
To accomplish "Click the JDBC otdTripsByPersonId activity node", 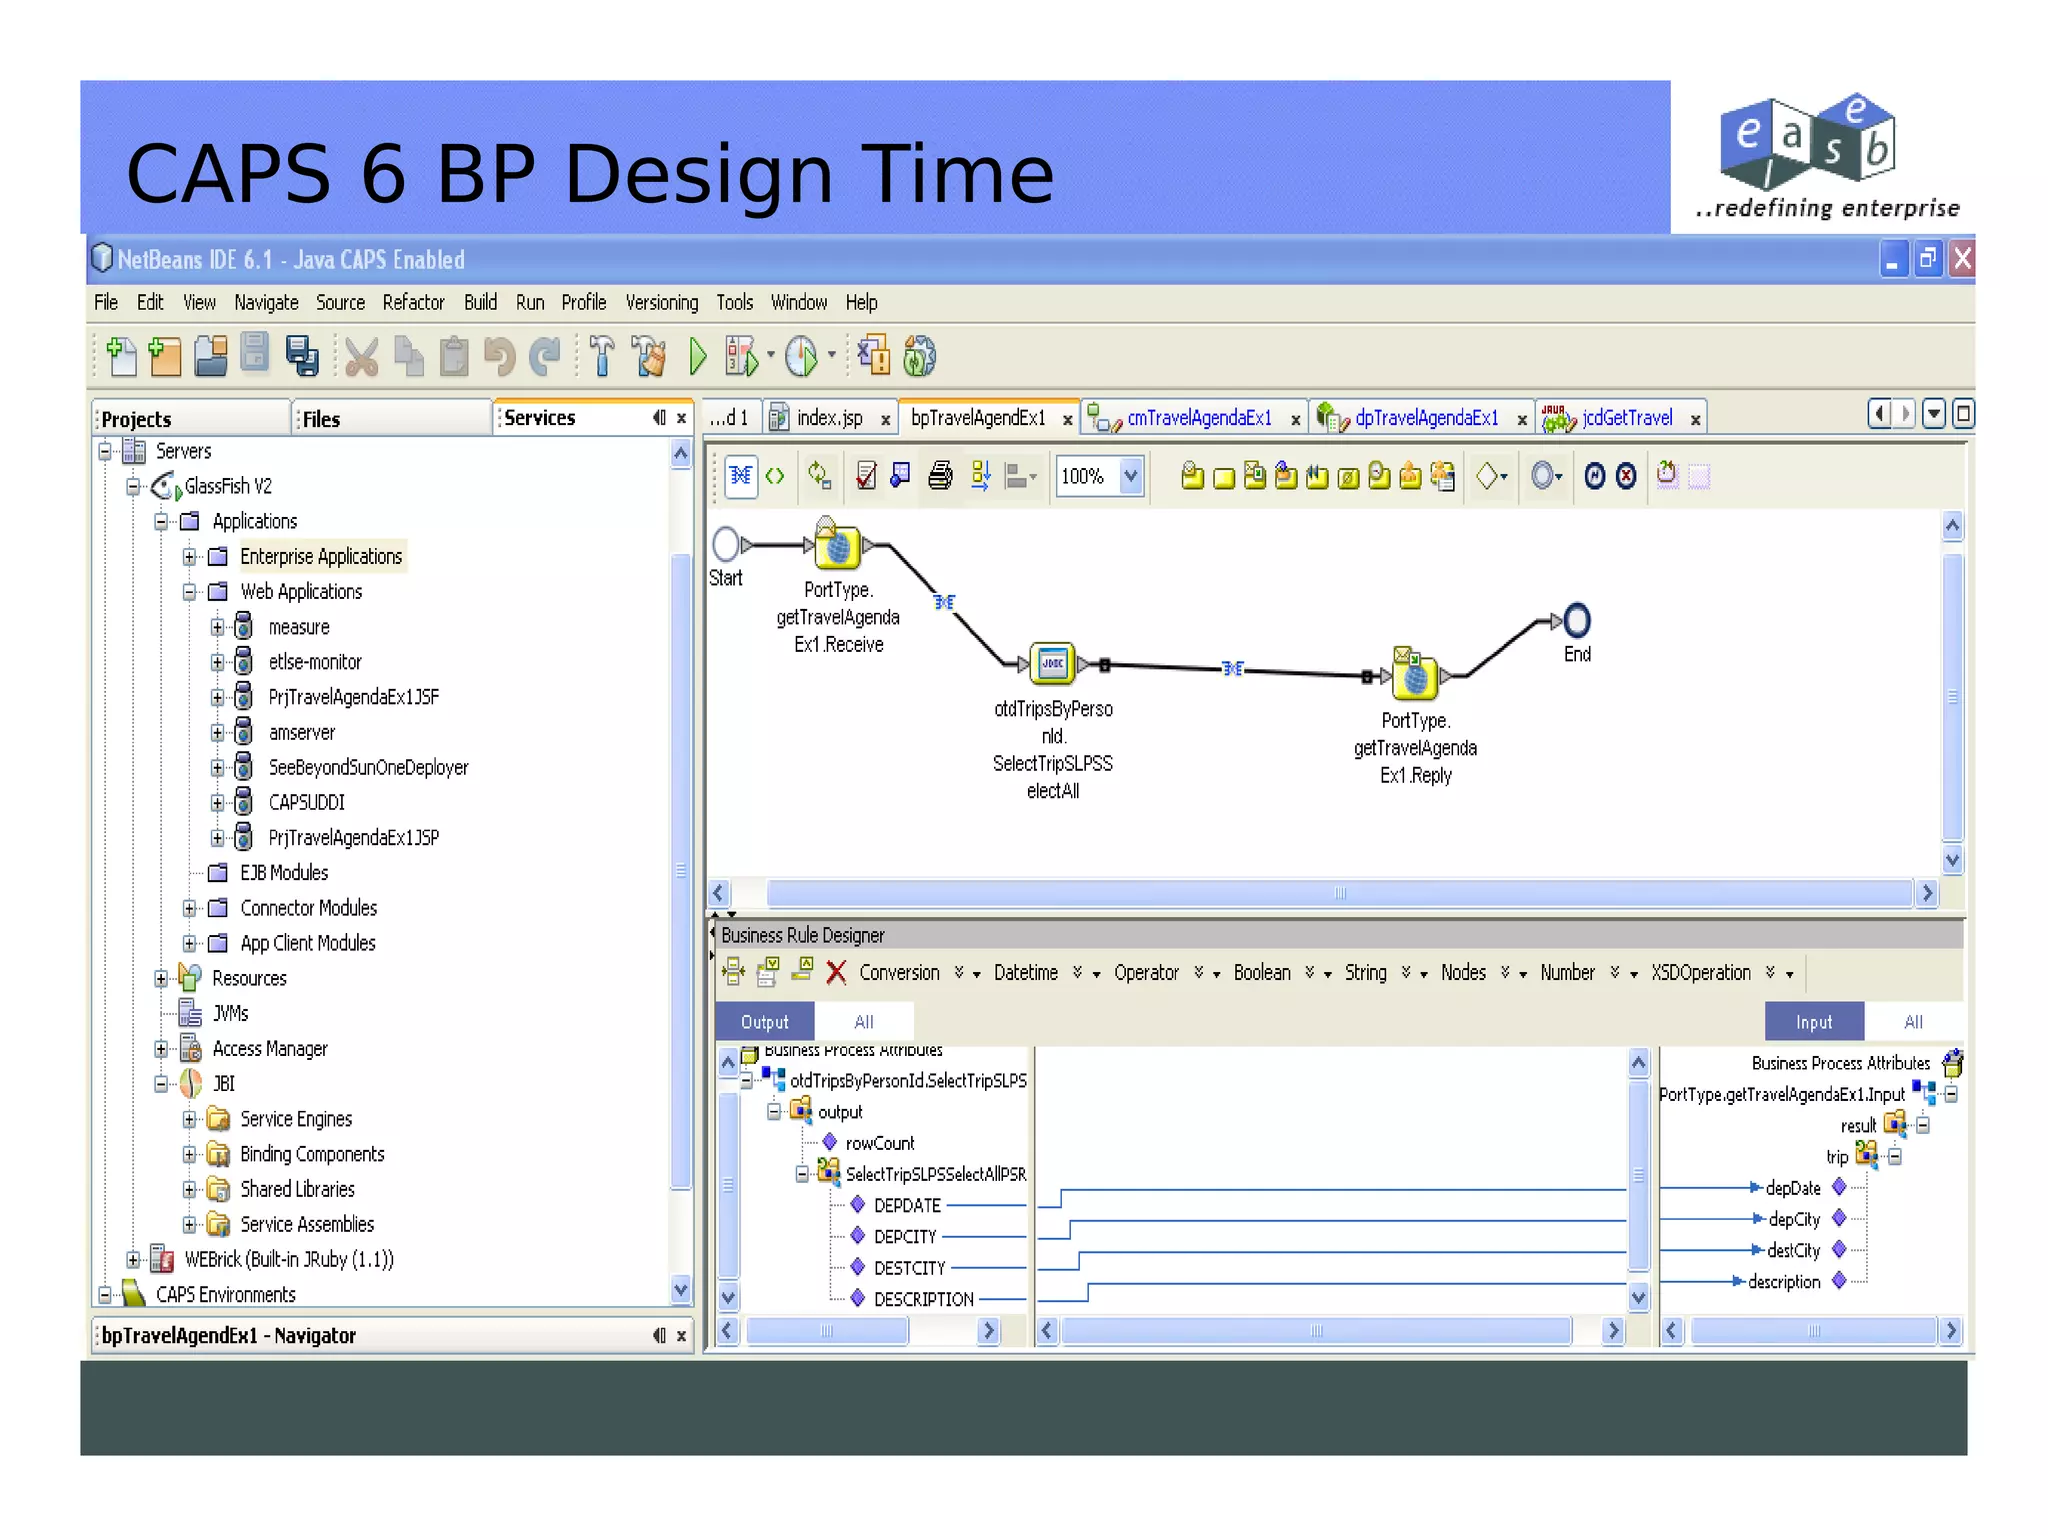I will click(1052, 664).
